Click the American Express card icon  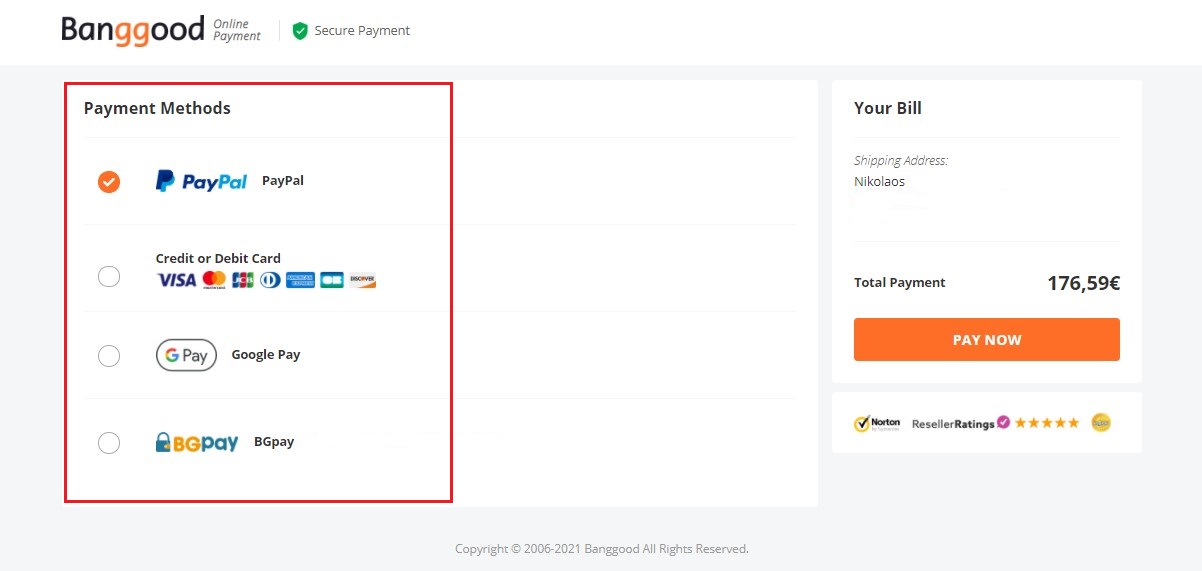click(301, 280)
